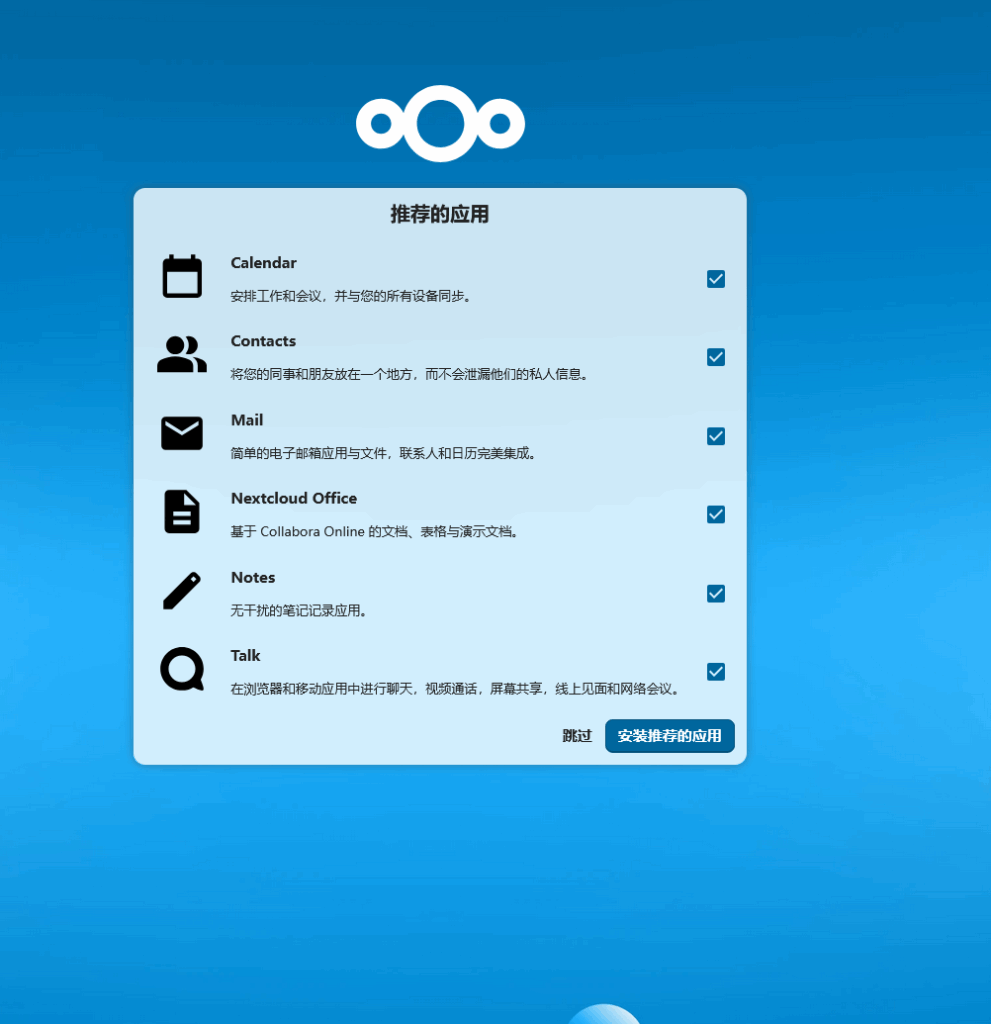This screenshot has width=991, height=1024.
Task: Click the Talk chat bubble icon
Action: [182, 669]
